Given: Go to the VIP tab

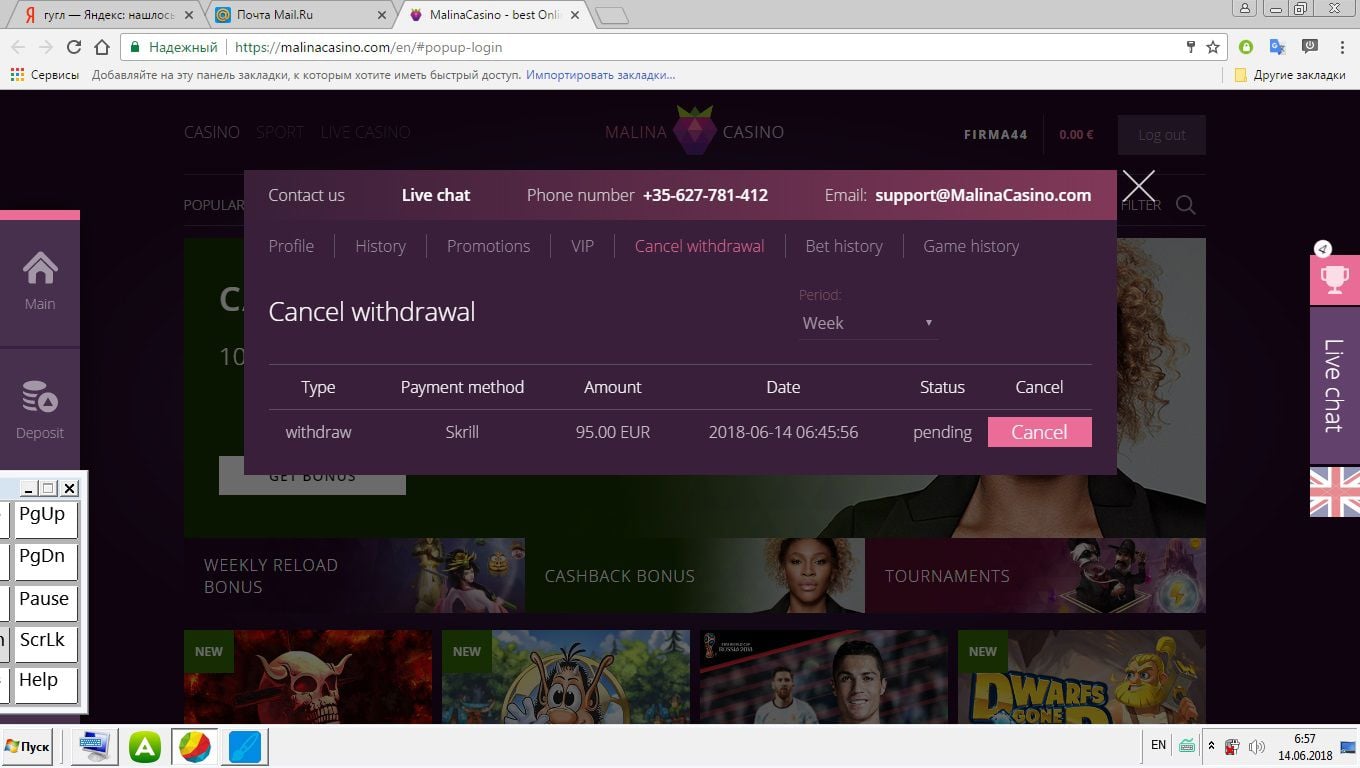Looking at the screenshot, I should click(x=582, y=246).
